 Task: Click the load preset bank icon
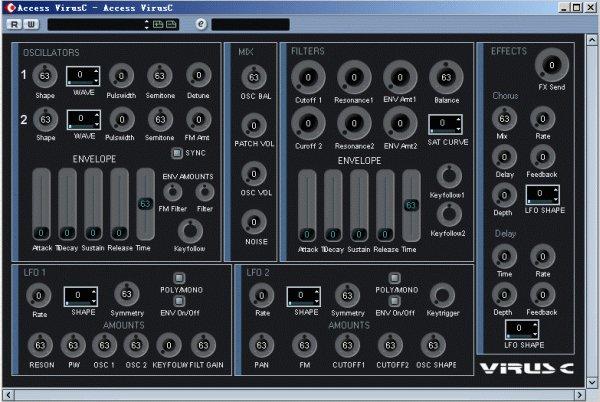[x=158, y=24]
